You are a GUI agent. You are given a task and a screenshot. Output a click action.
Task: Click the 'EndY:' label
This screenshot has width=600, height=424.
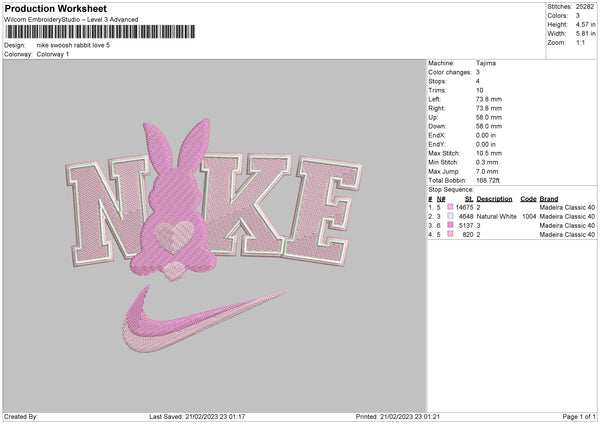point(437,144)
